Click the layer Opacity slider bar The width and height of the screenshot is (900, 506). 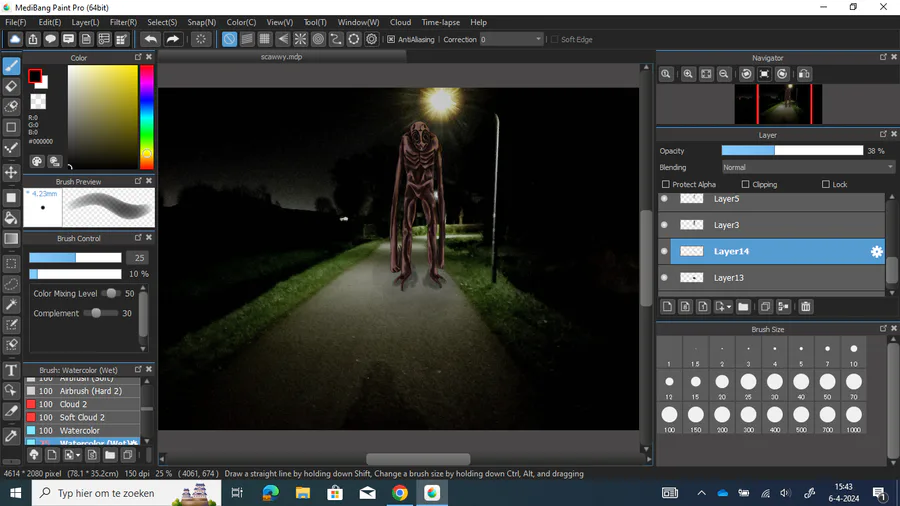(792, 151)
